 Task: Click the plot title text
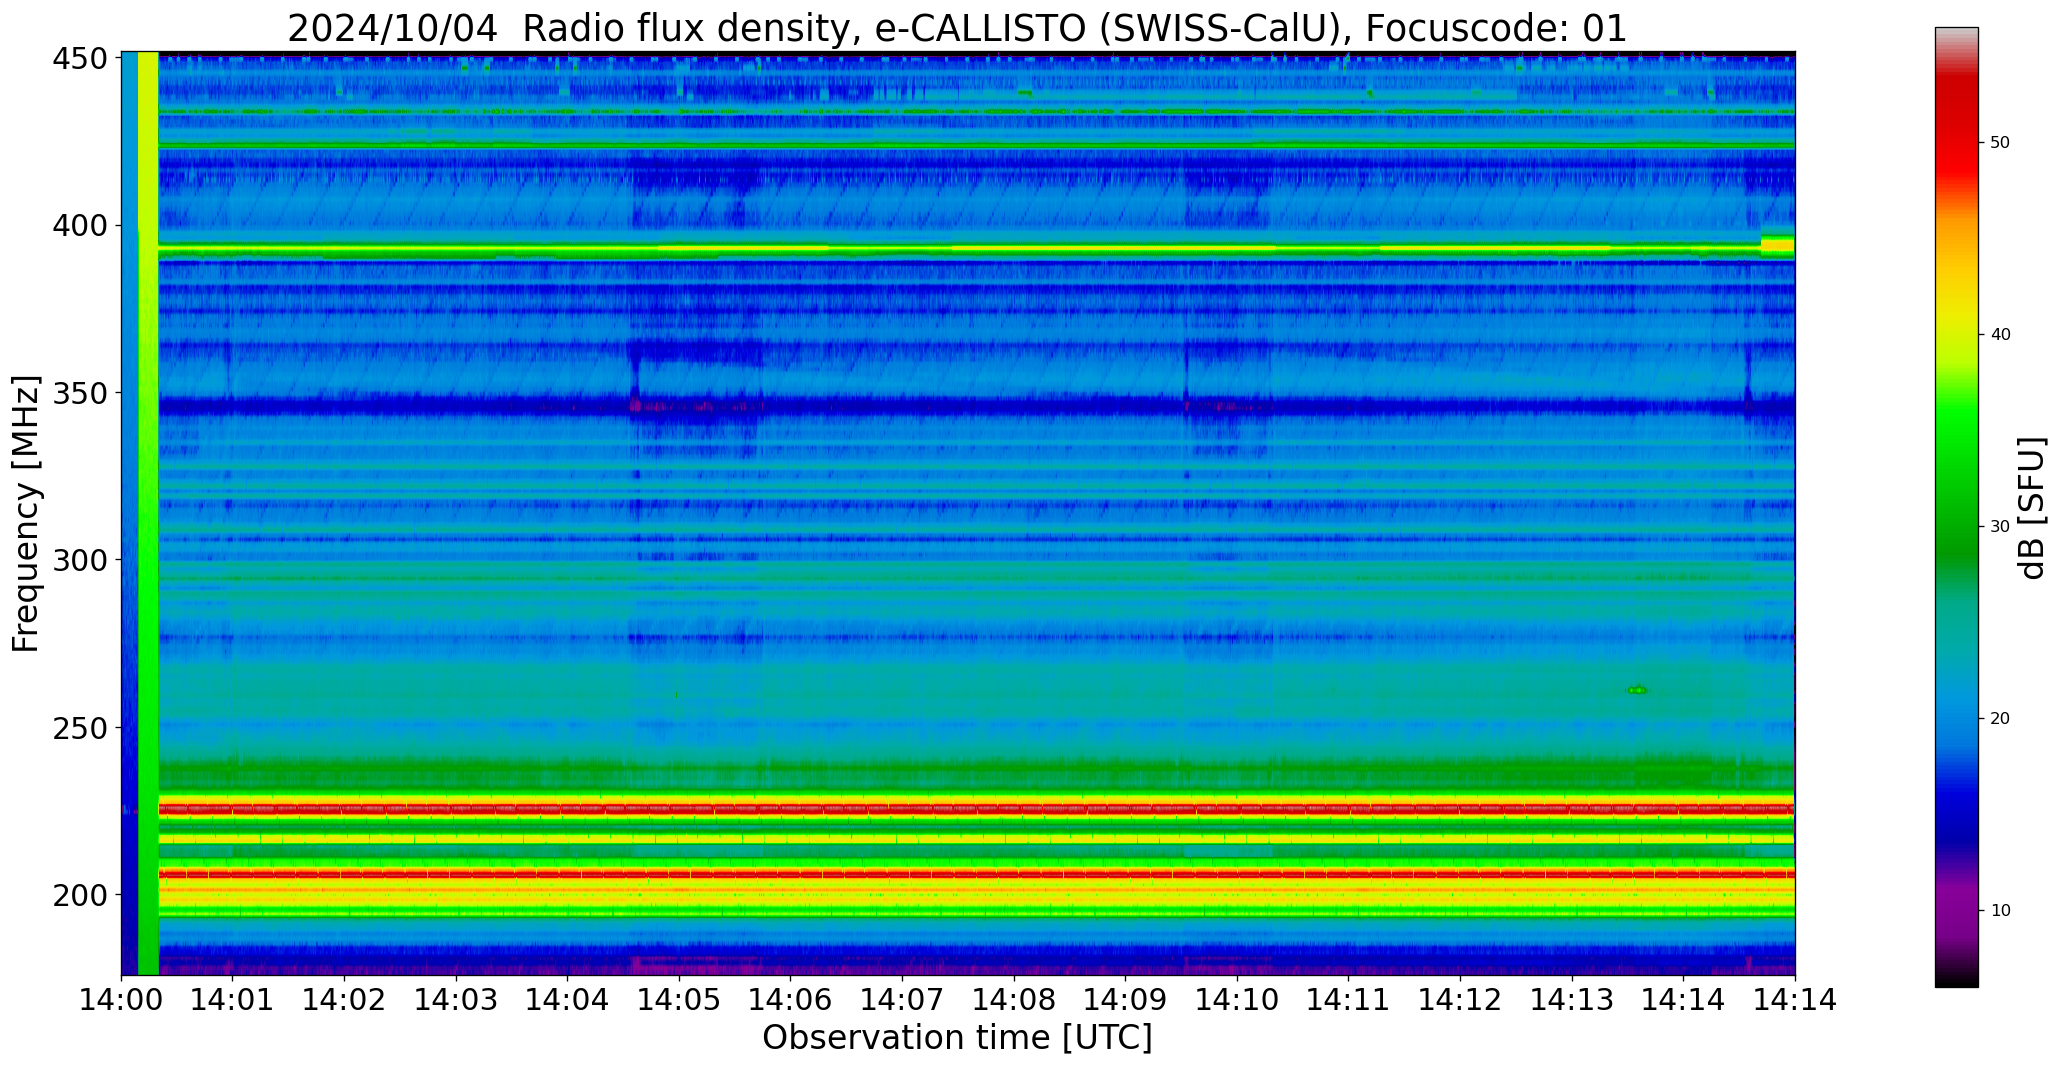coord(957,28)
